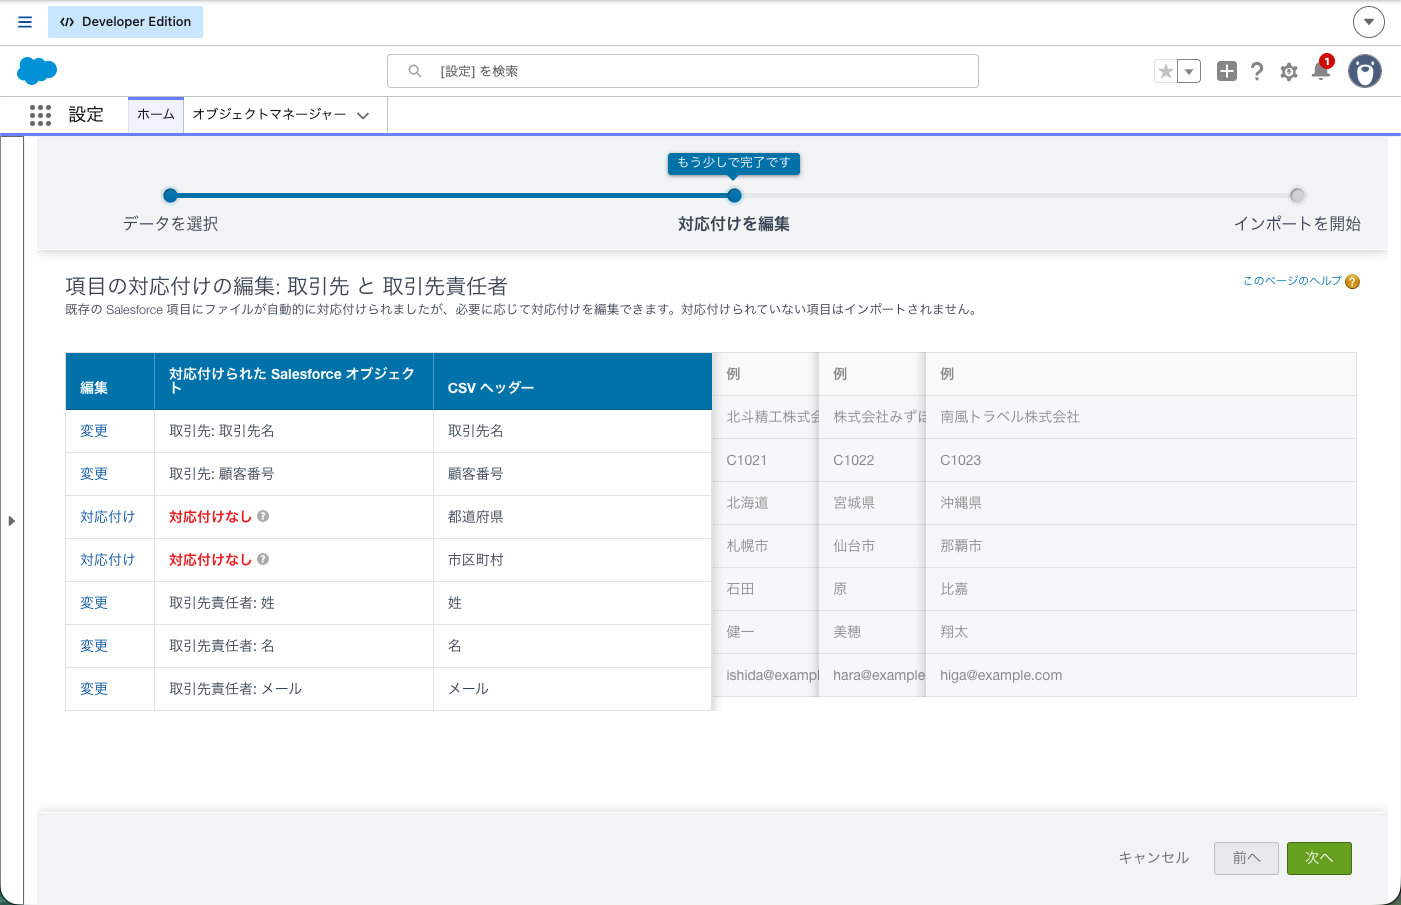The height and width of the screenshot is (905, 1401).
Task: Open the notifications bell
Action: [x=1321, y=70]
